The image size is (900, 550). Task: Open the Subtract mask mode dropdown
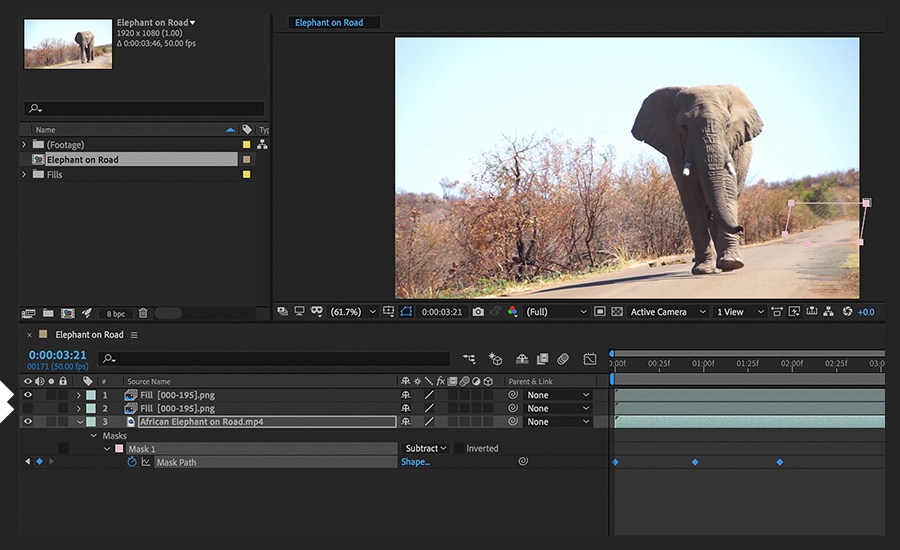tap(425, 449)
